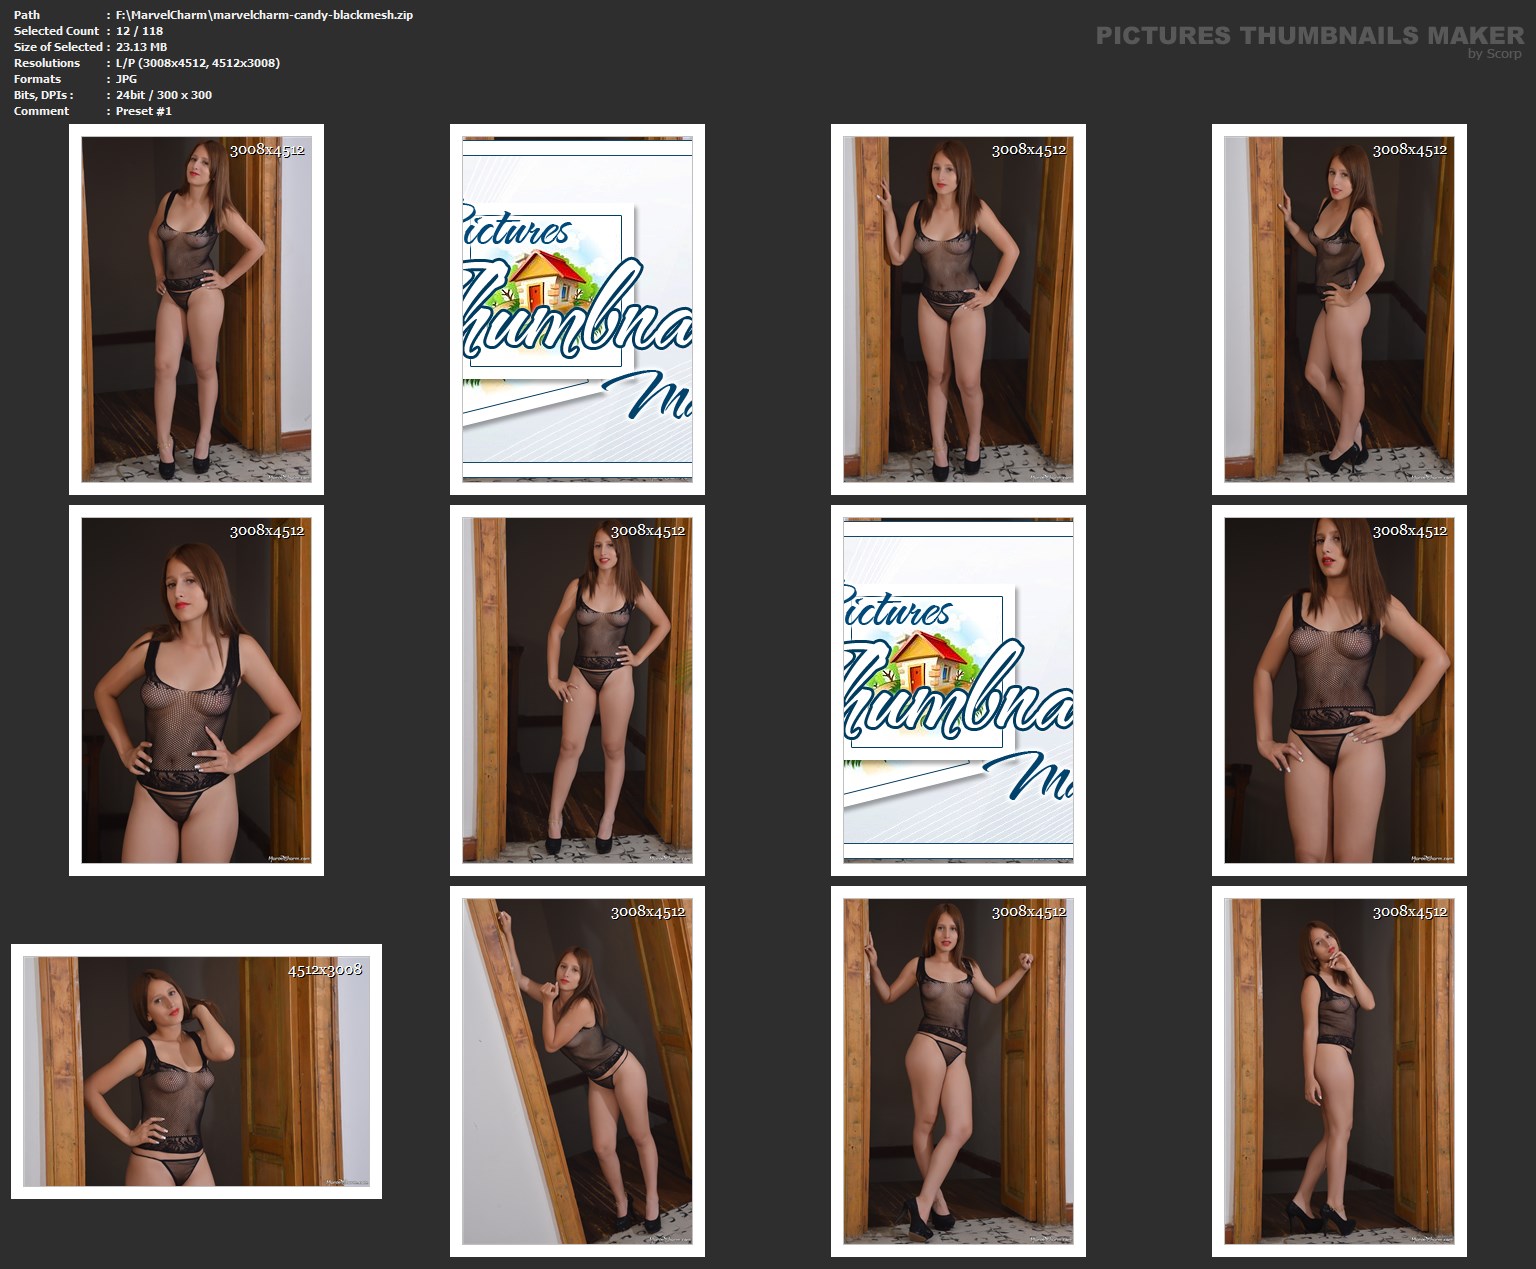
Task: Select the last thumbnail in the top row
Action: 1339,309
